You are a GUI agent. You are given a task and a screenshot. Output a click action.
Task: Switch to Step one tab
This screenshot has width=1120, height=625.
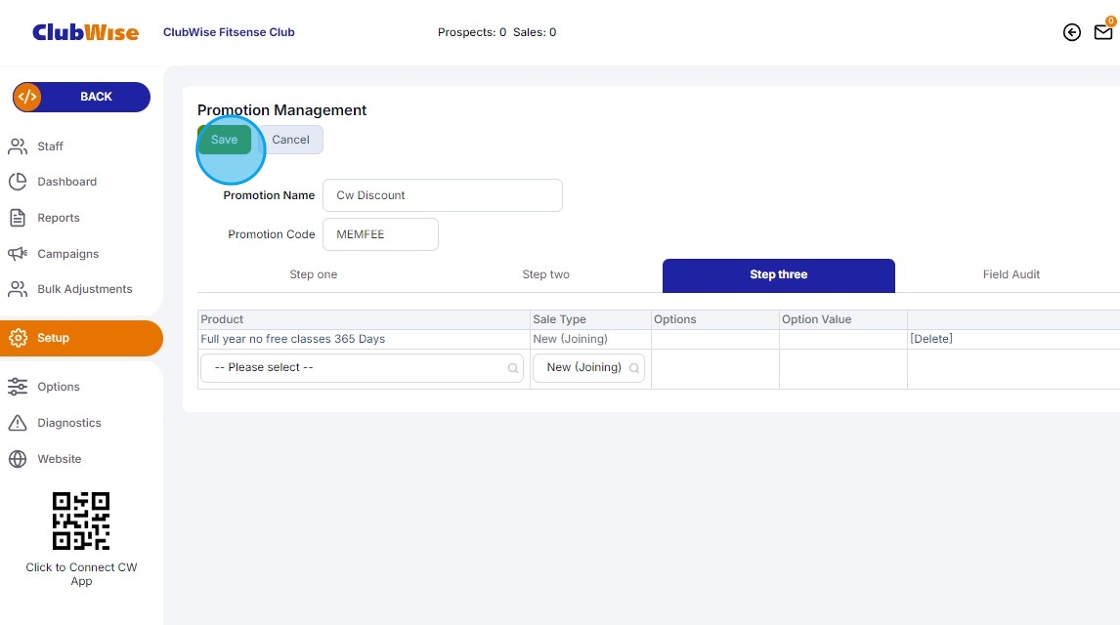coord(314,275)
